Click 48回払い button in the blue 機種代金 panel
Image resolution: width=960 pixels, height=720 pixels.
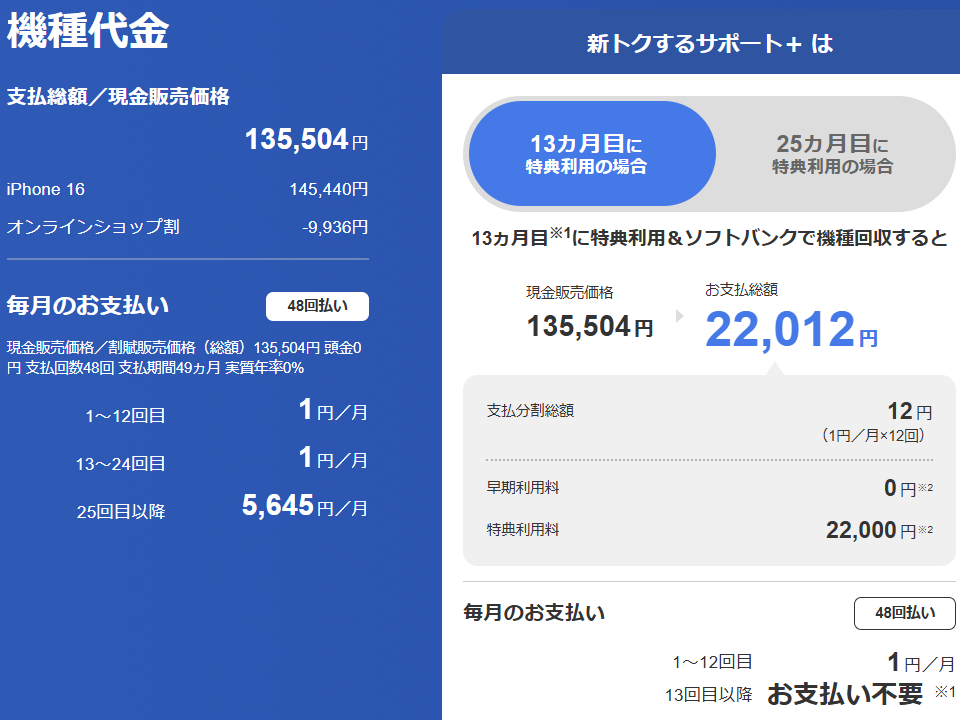pyautogui.click(x=317, y=306)
